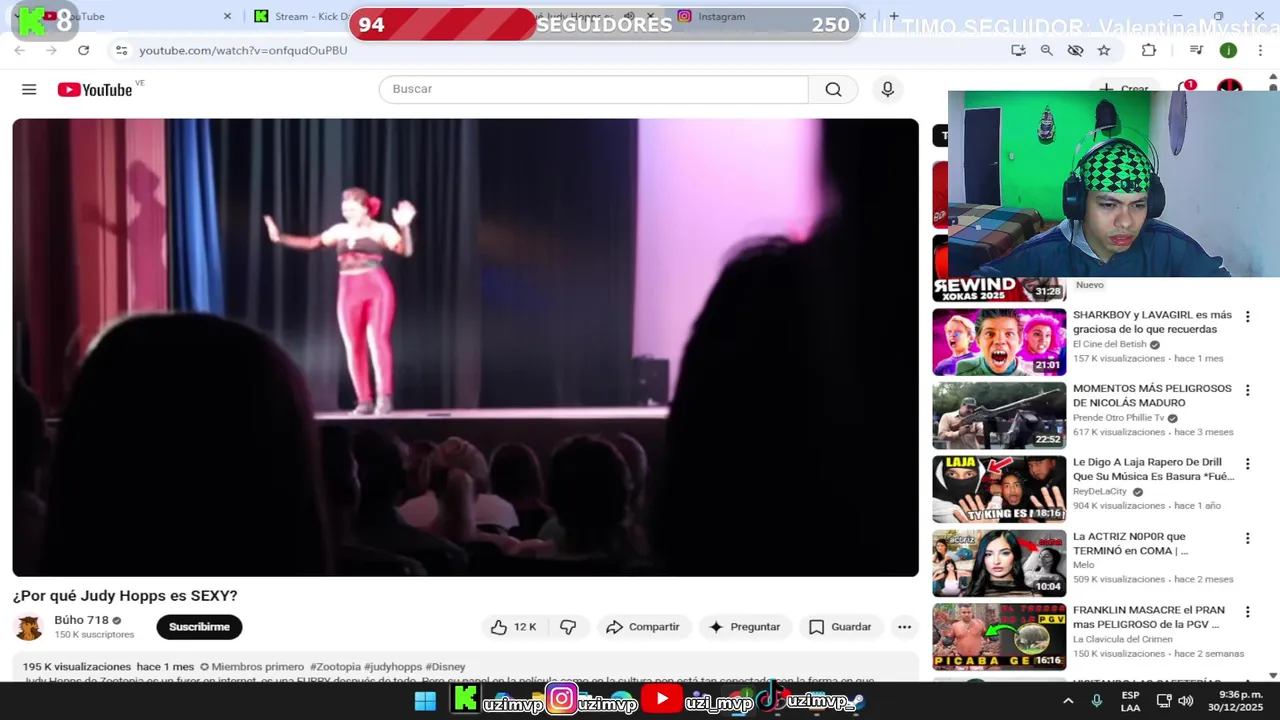The width and height of the screenshot is (1280, 720).
Task: Dislike the video with thumbs down
Action: point(568,627)
